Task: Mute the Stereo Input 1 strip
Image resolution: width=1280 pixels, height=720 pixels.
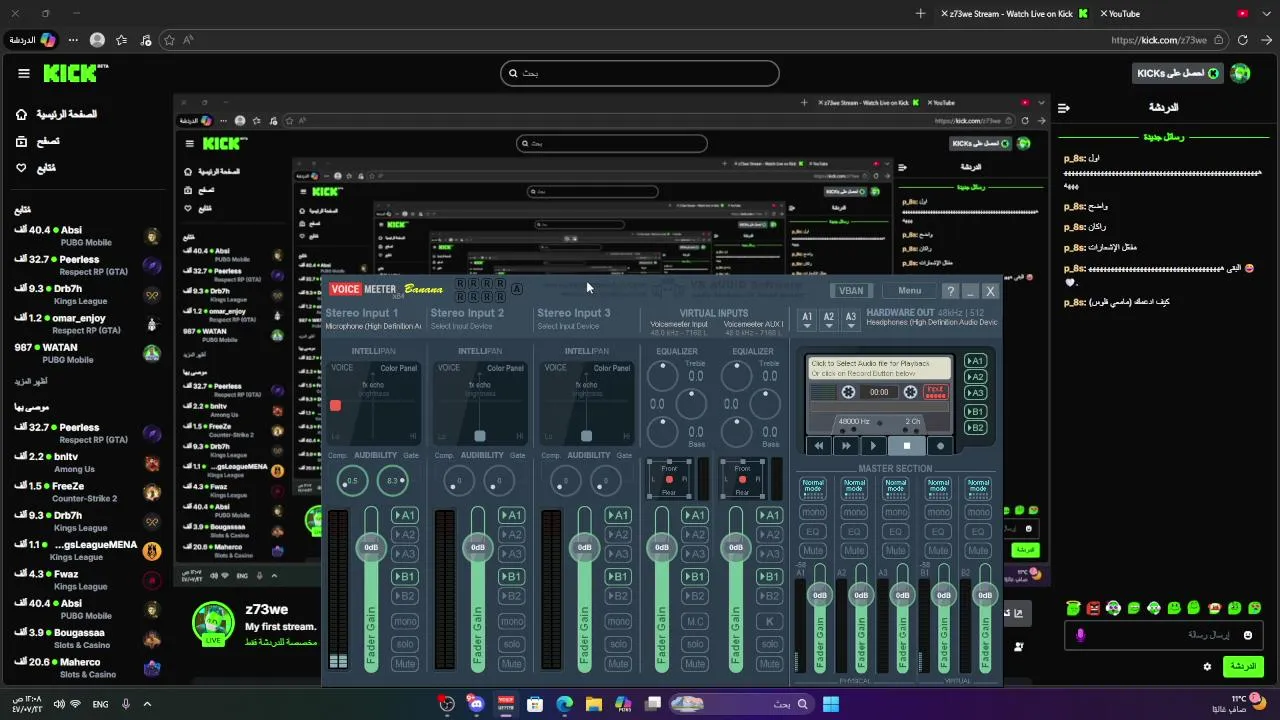Action: 404,664
